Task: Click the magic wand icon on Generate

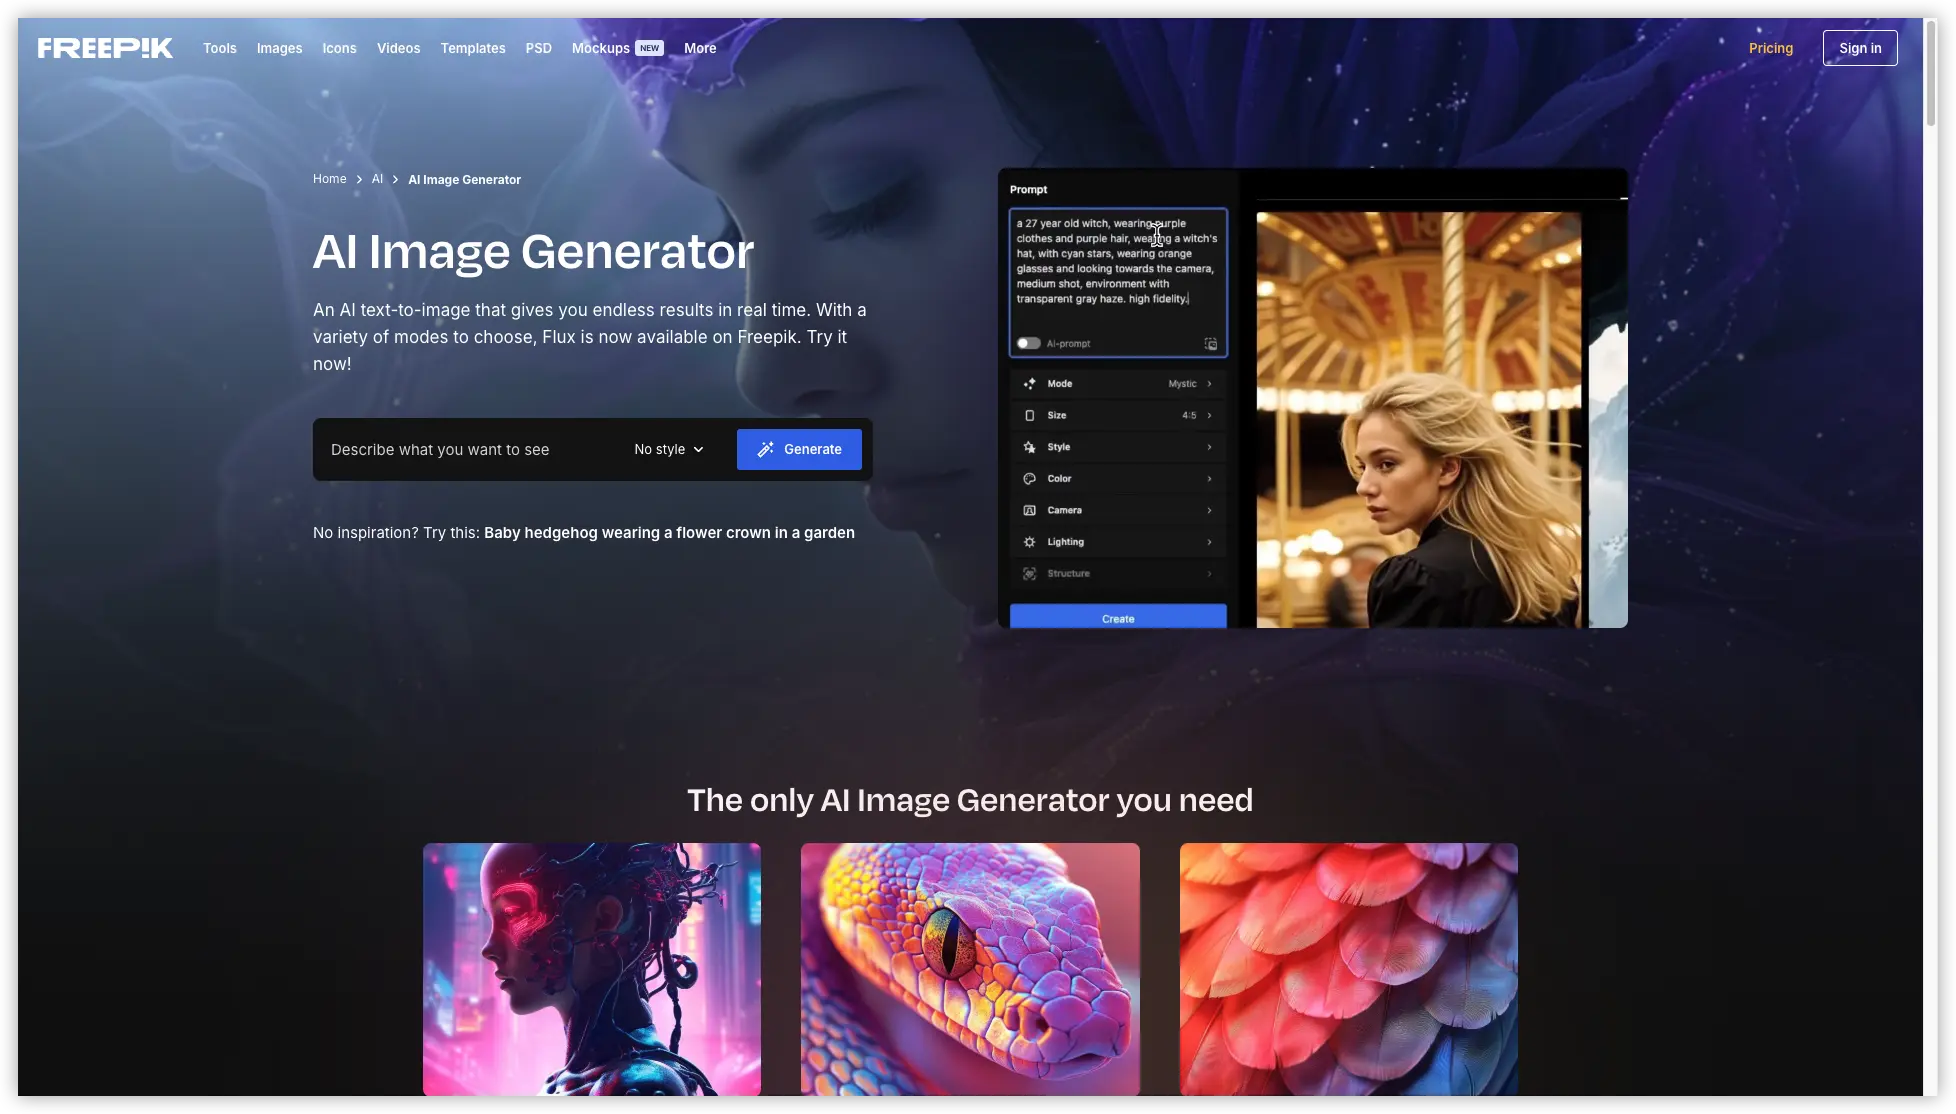Action: [766, 449]
